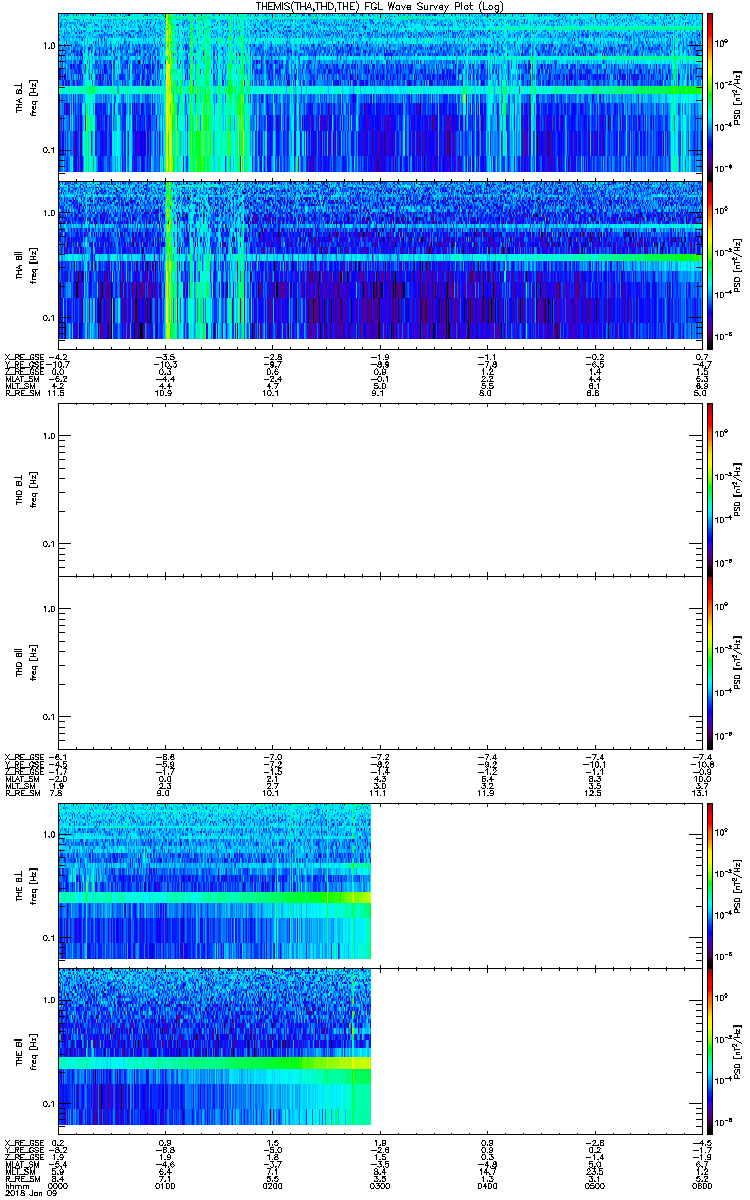Click the '0500' time tick label

(594, 1185)
